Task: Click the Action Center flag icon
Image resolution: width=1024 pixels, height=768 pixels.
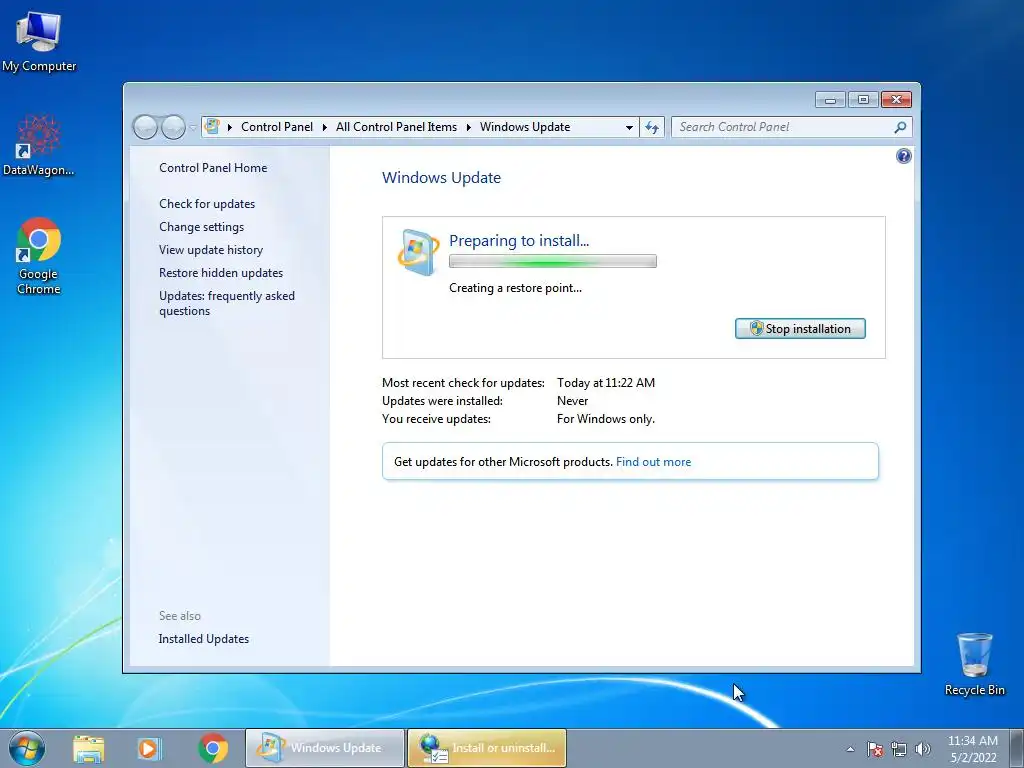Action: tap(875, 749)
